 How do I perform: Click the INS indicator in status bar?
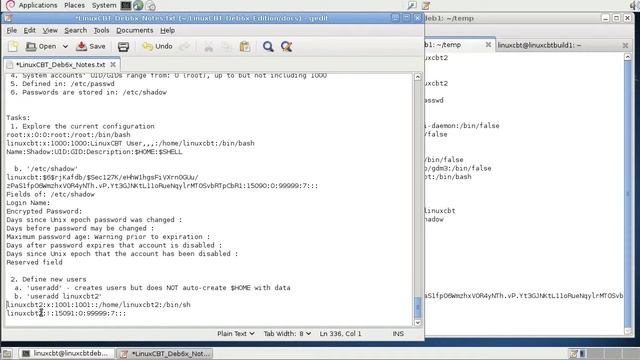(x=398, y=333)
